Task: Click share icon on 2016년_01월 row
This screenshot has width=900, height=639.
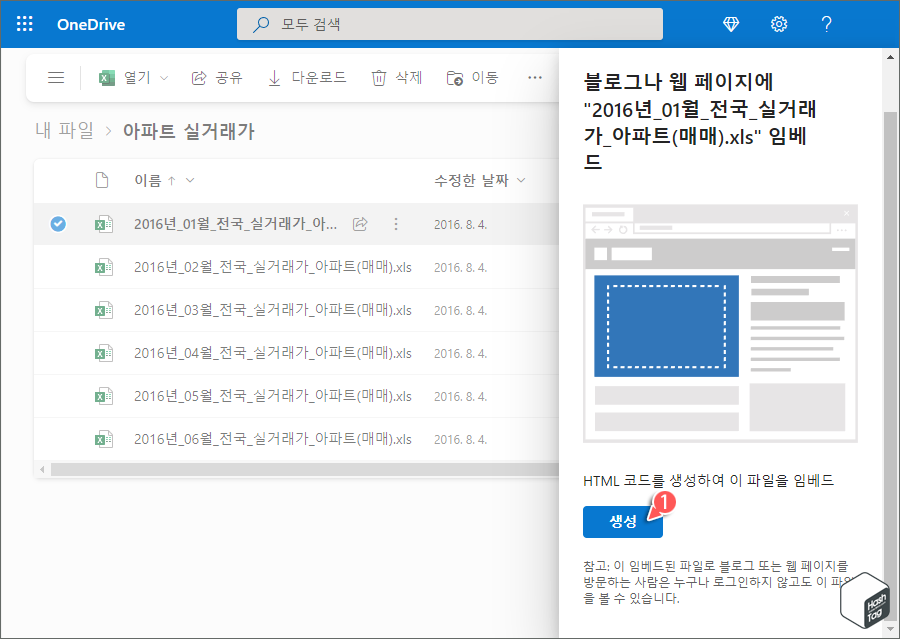Action: click(360, 224)
